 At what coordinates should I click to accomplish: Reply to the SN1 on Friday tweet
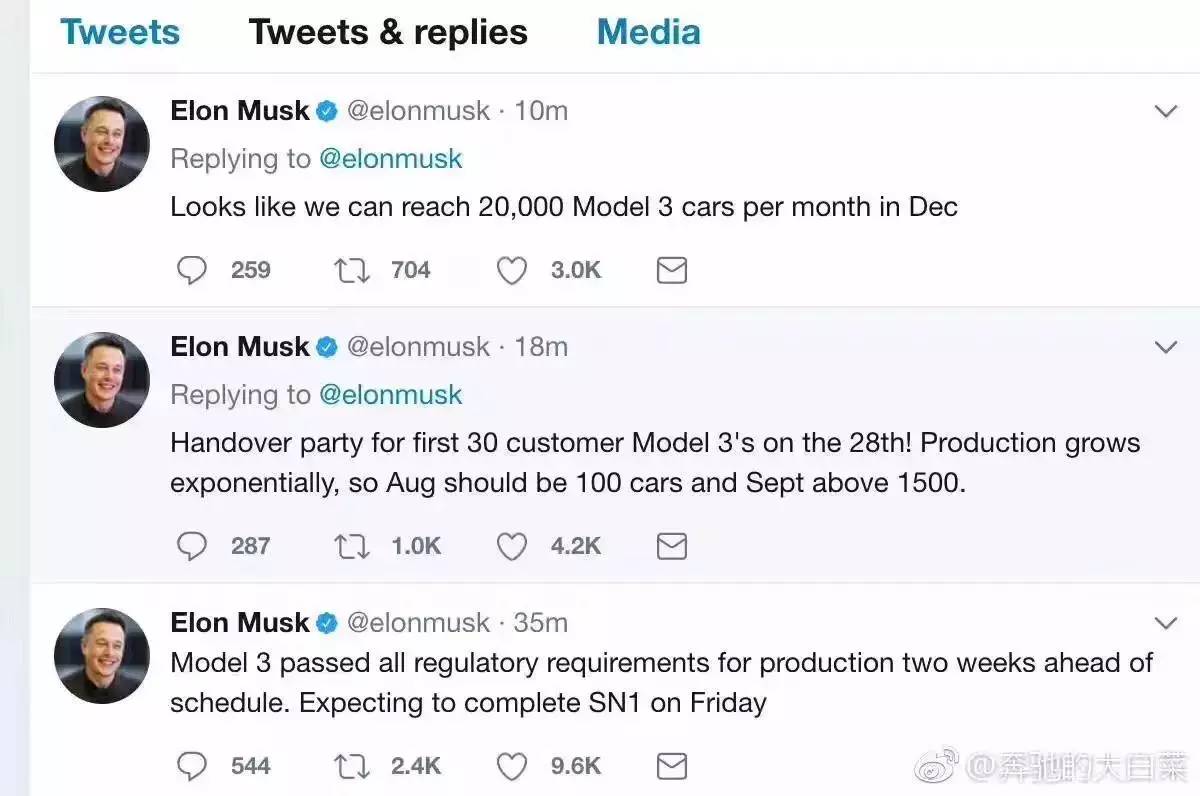191,767
